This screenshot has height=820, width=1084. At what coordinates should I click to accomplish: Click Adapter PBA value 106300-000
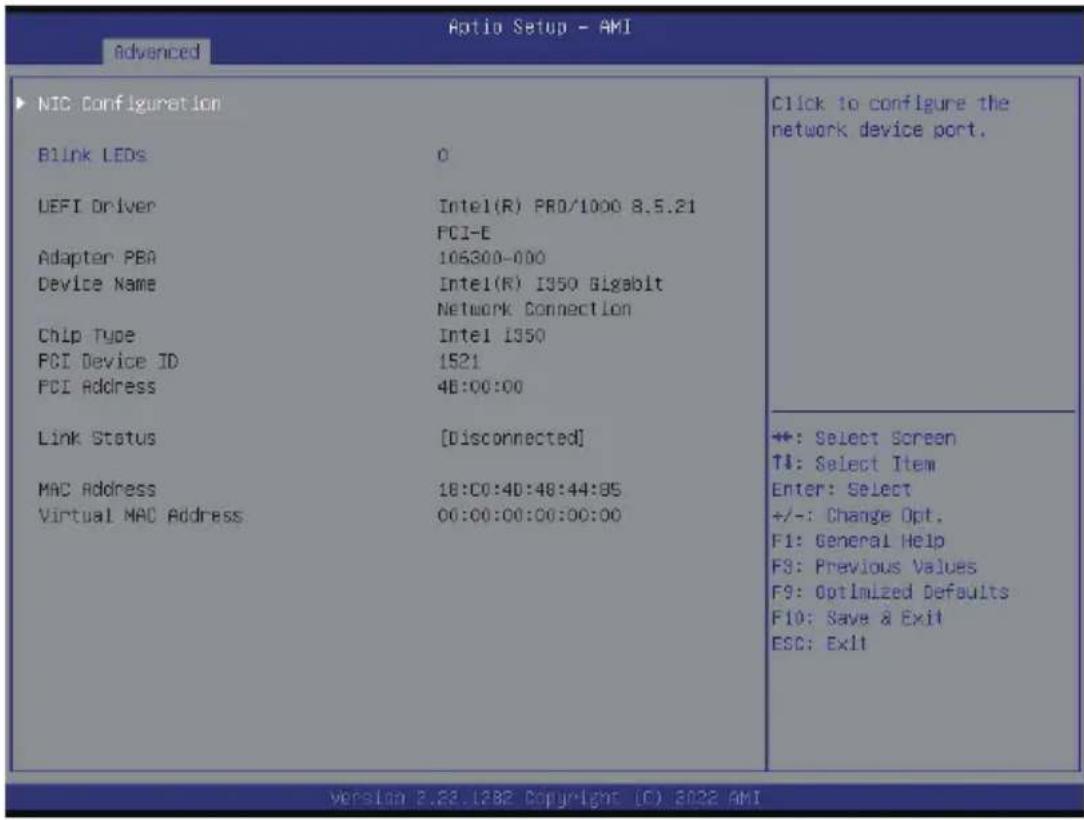tap(492, 258)
